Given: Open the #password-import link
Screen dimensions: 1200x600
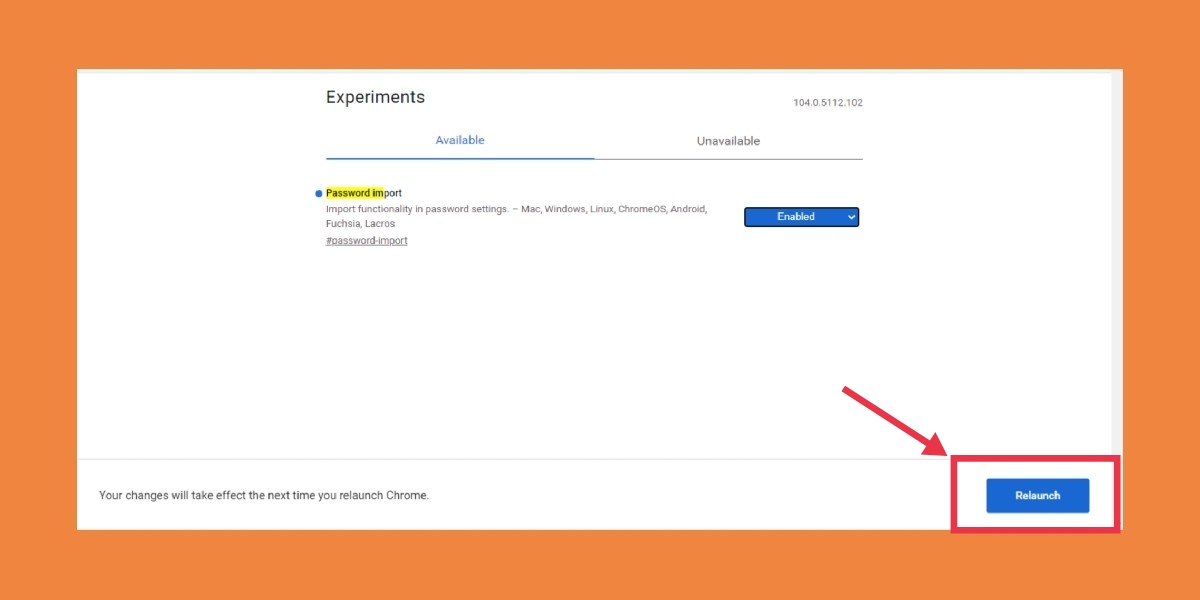Looking at the screenshot, I should click(x=366, y=240).
